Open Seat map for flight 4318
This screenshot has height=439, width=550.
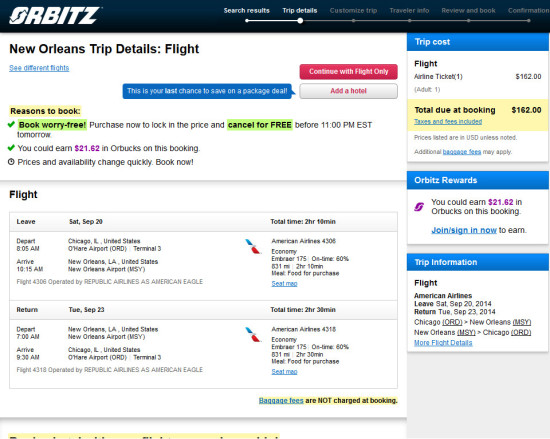click(x=284, y=371)
